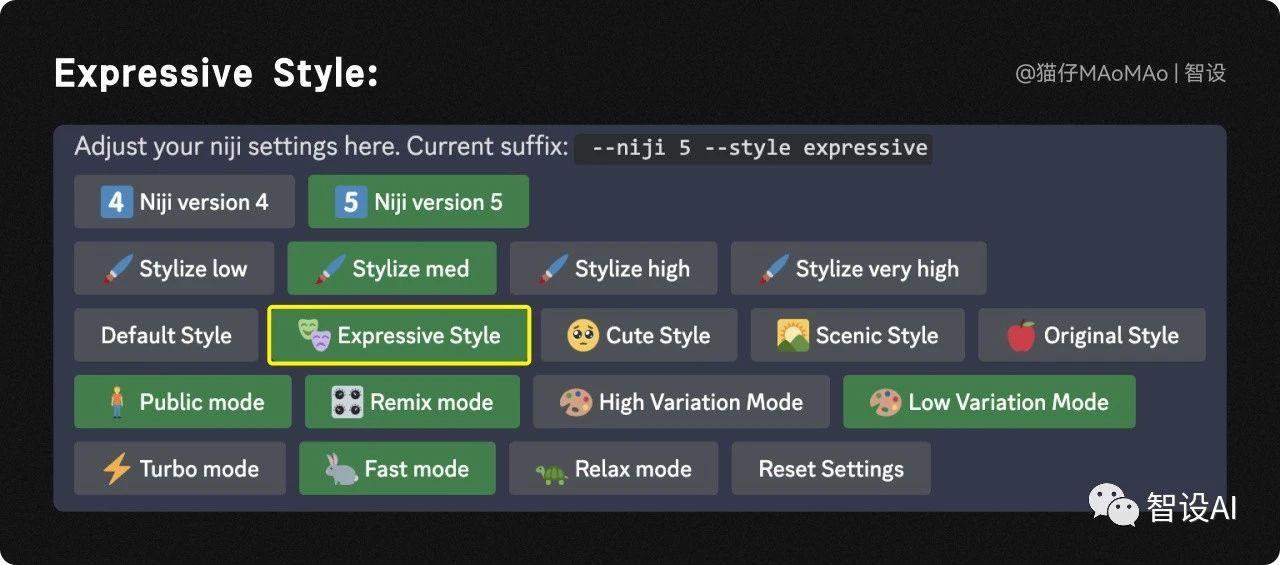Toggle Fast mode rabbit option
The width and height of the screenshot is (1280, 565).
tap(397, 468)
